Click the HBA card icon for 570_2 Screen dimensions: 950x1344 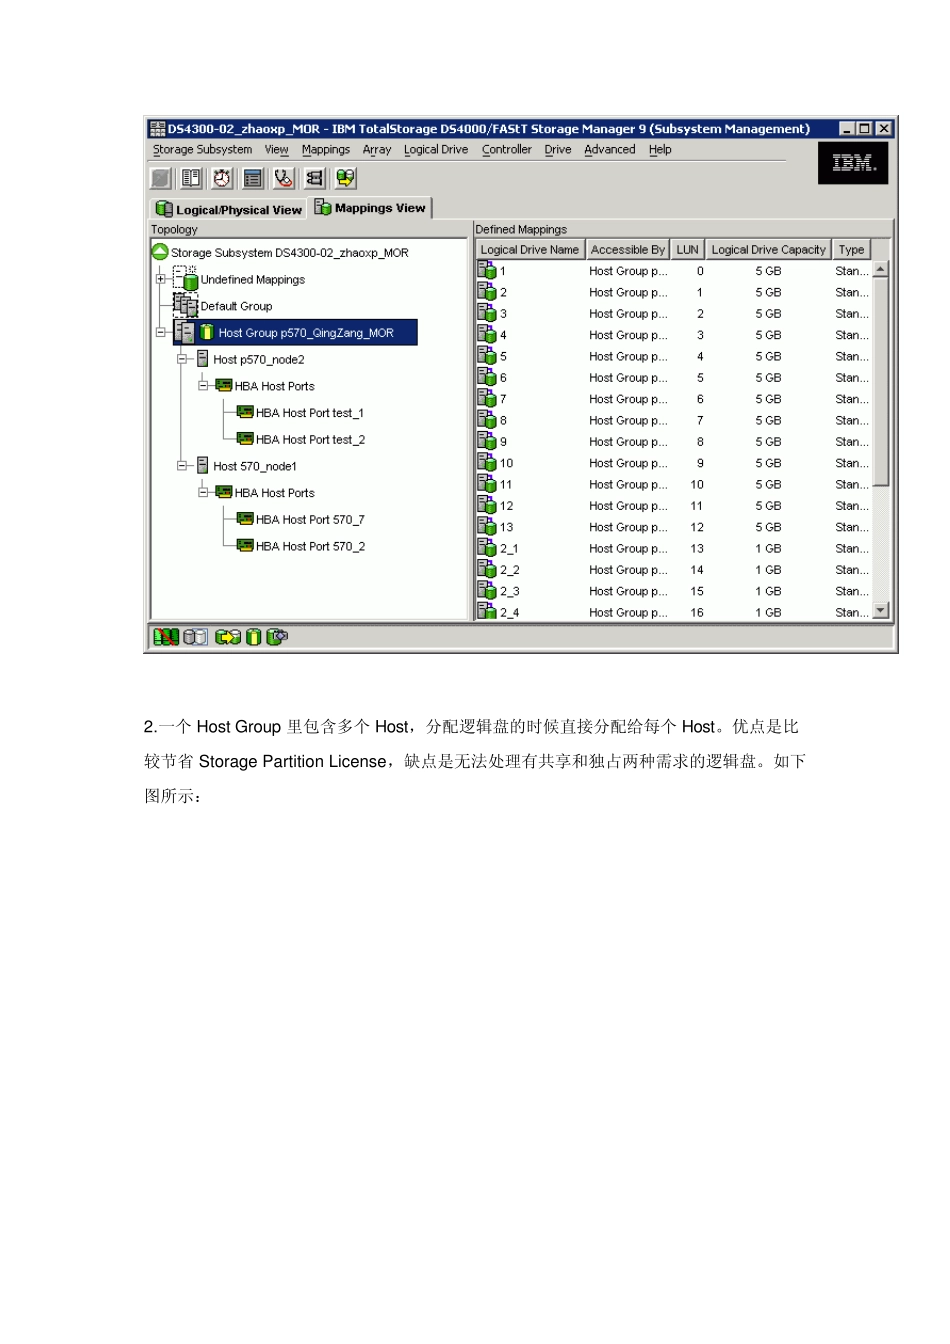(245, 546)
